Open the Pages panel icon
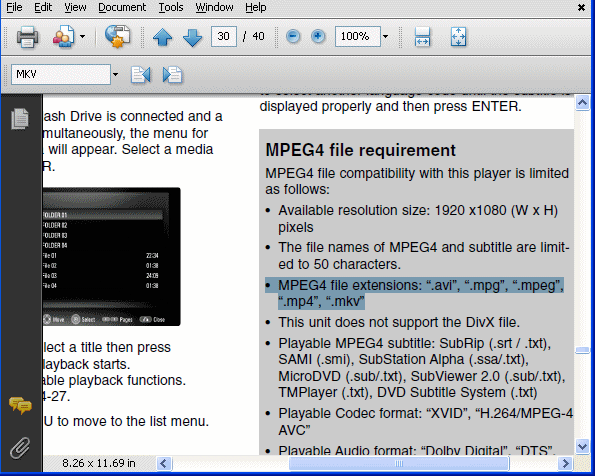Screen dimensions: 595x476 click(x=20, y=119)
